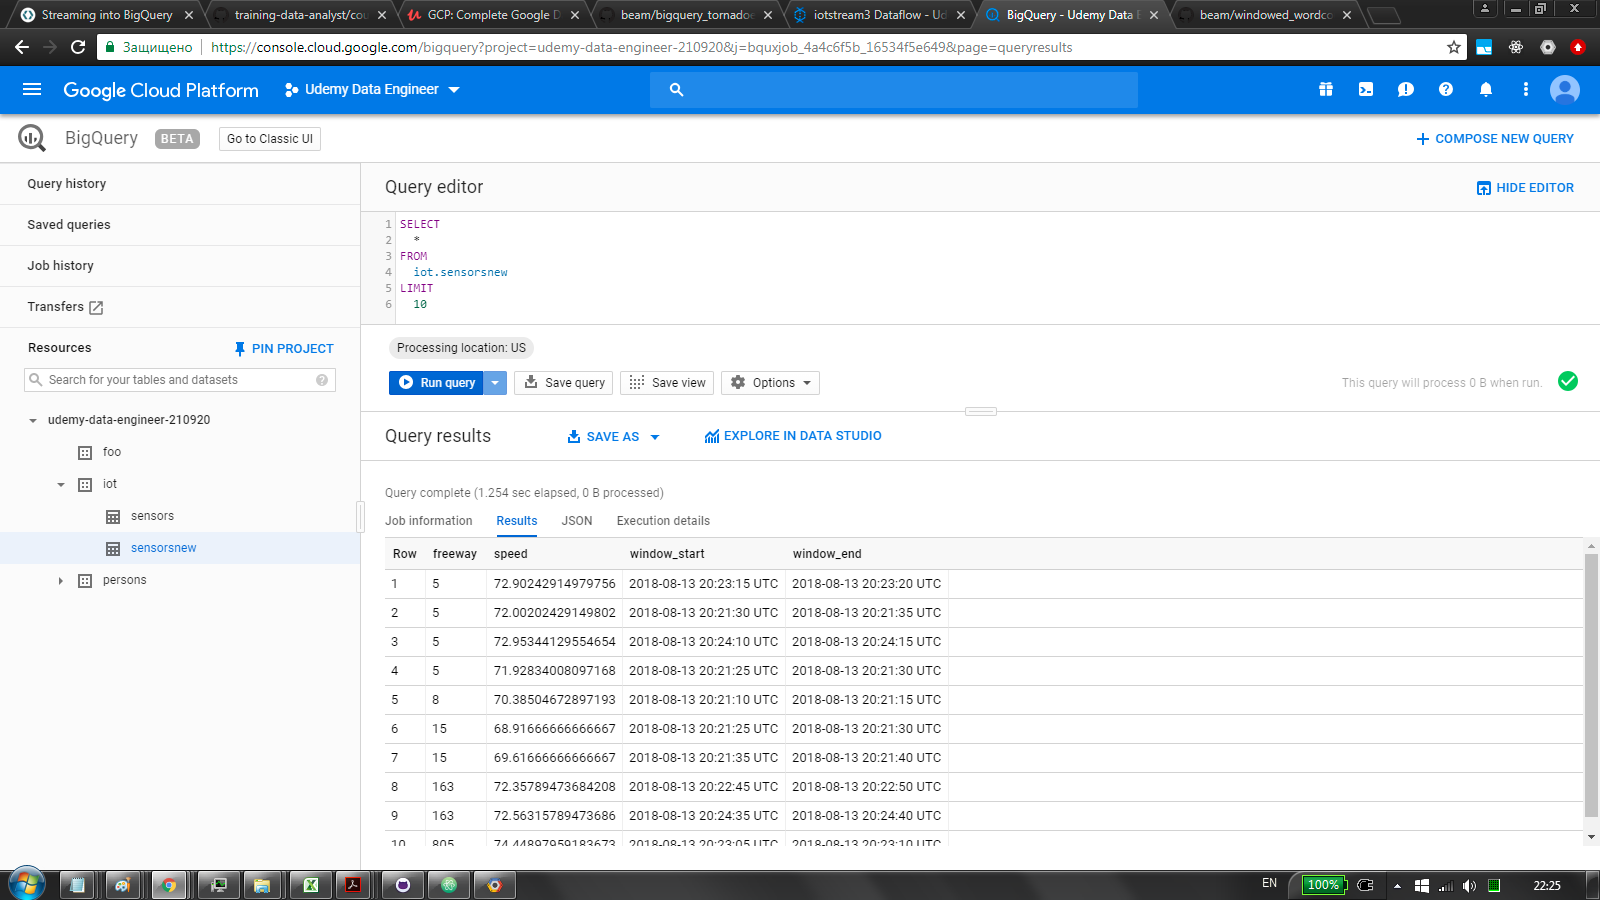The image size is (1600, 900).
Task: Open the Adobe Acrobat taskbar icon
Action: [x=353, y=885]
